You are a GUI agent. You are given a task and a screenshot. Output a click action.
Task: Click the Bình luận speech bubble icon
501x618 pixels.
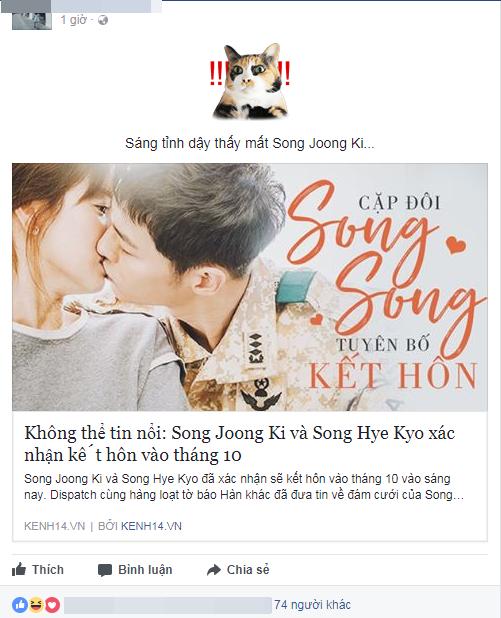coord(104,570)
